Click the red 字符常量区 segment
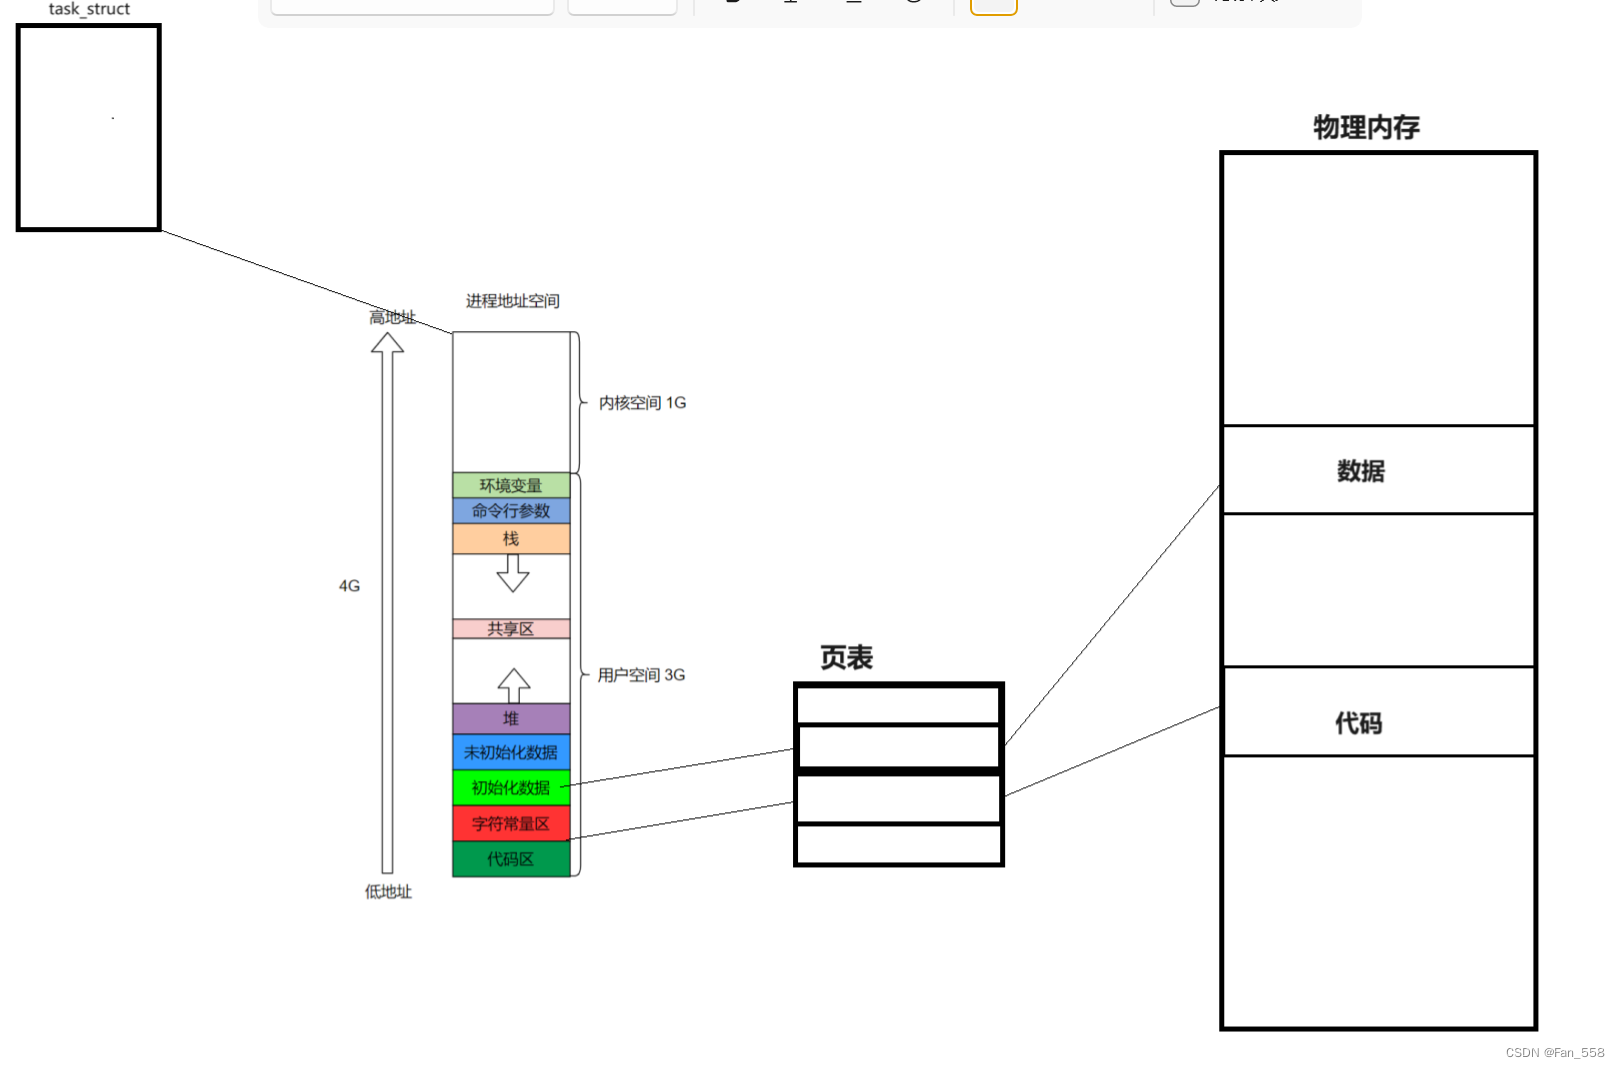The image size is (1620, 1068). 511,824
